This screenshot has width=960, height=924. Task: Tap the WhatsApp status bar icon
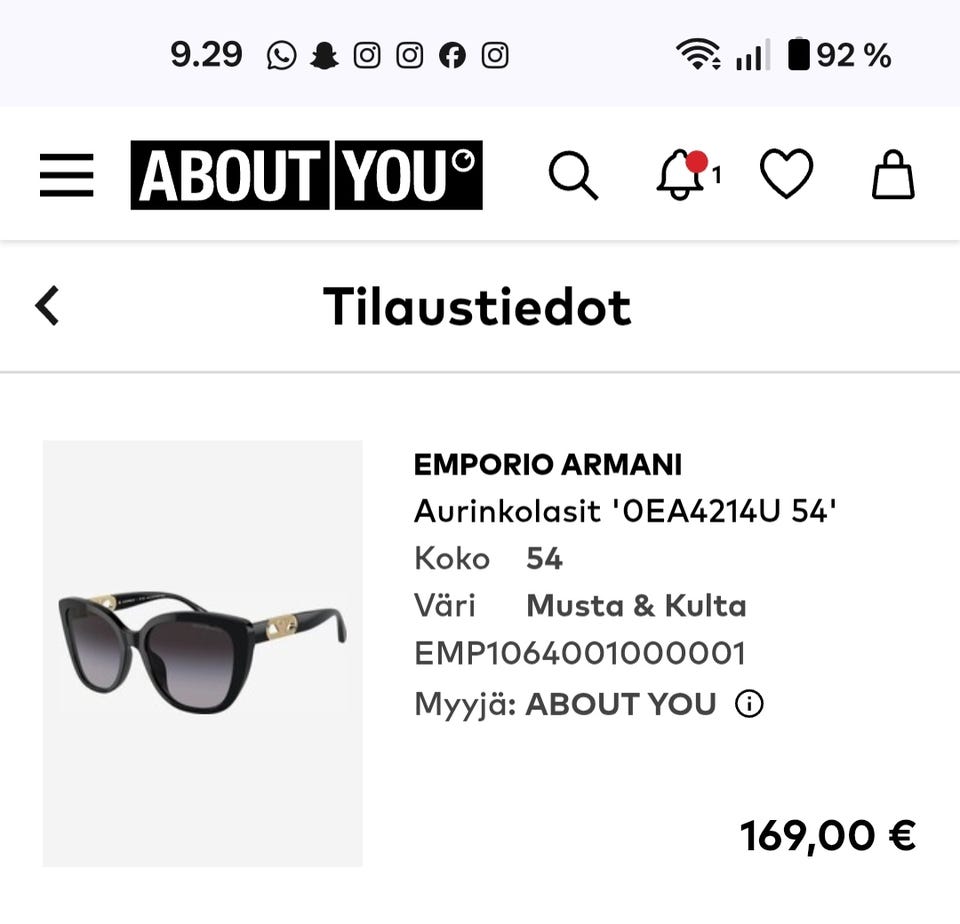click(282, 56)
